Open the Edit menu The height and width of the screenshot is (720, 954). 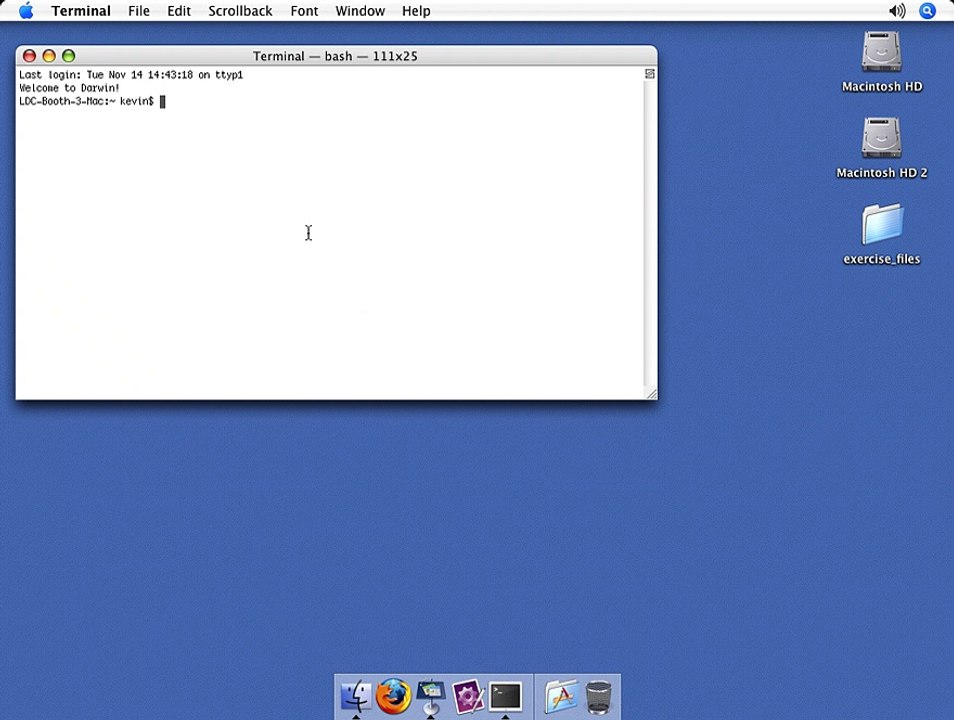179,11
